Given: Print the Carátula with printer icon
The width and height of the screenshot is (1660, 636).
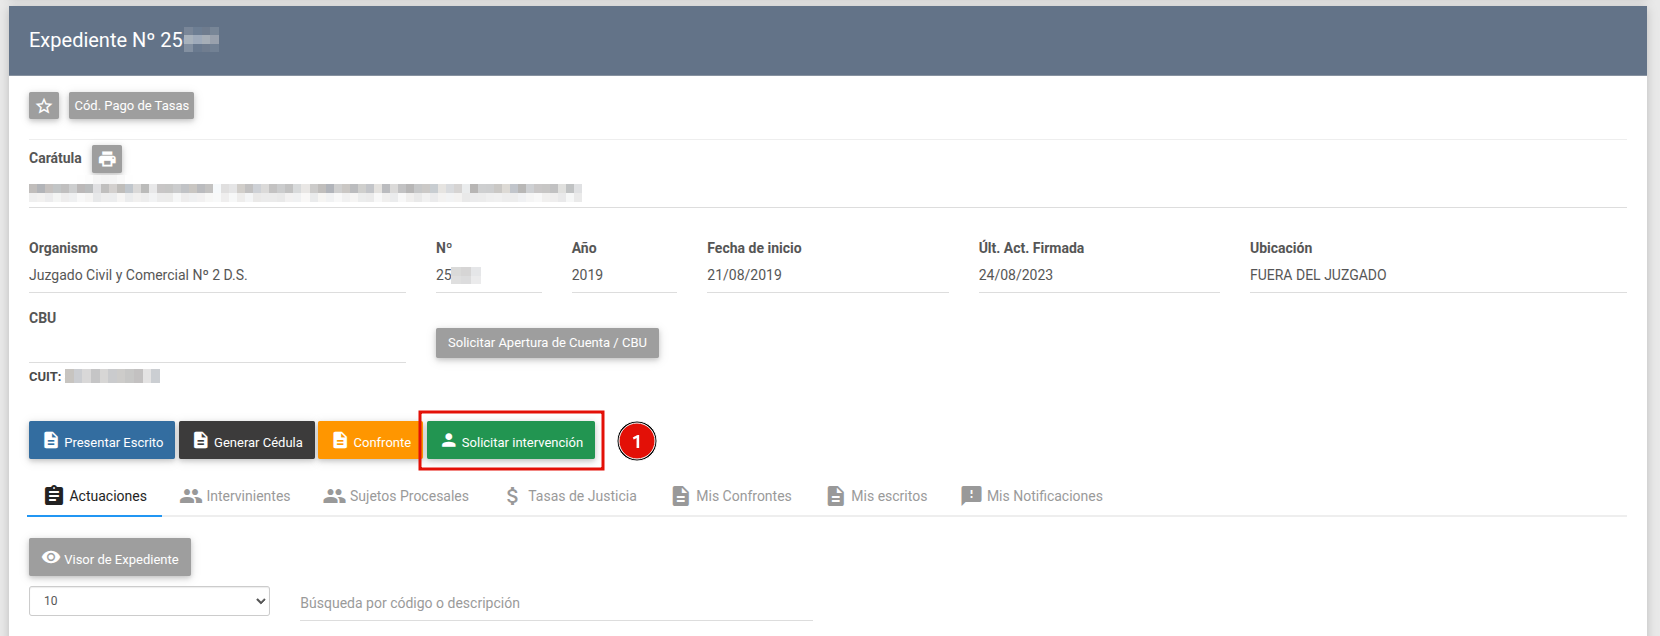Looking at the screenshot, I should tap(107, 159).
